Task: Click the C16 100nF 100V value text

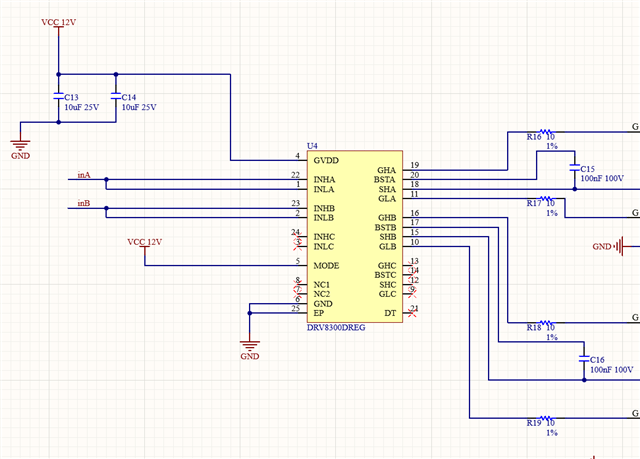Action: [611, 369]
